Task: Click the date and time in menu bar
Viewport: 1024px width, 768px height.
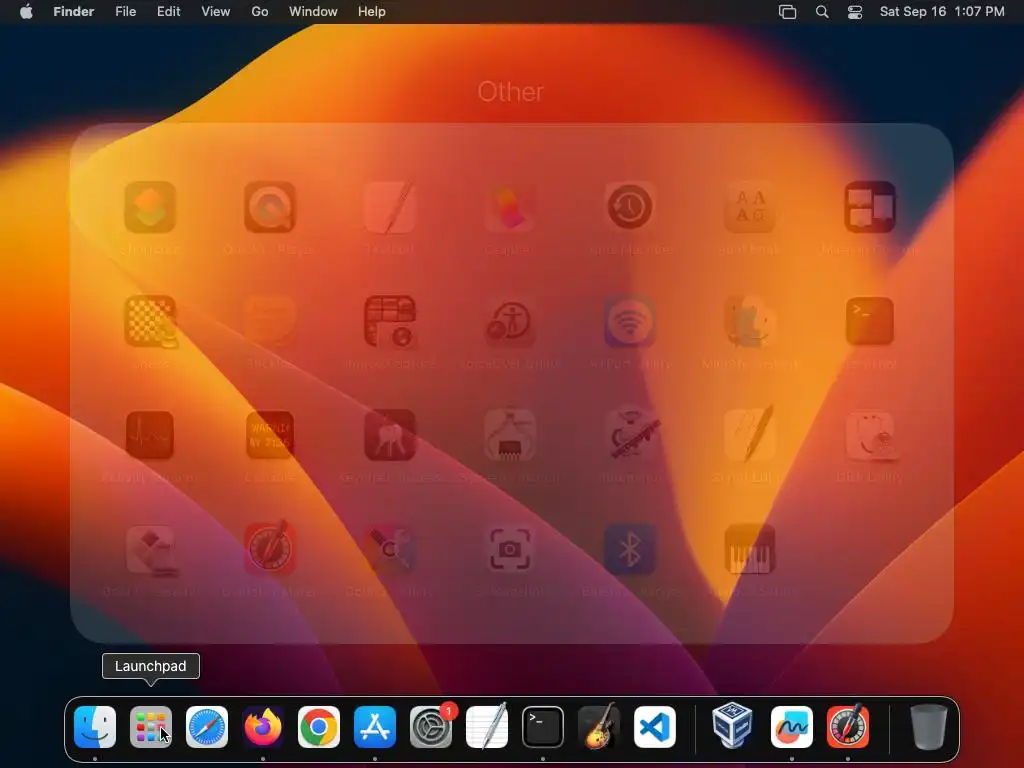Action: [x=942, y=11]
